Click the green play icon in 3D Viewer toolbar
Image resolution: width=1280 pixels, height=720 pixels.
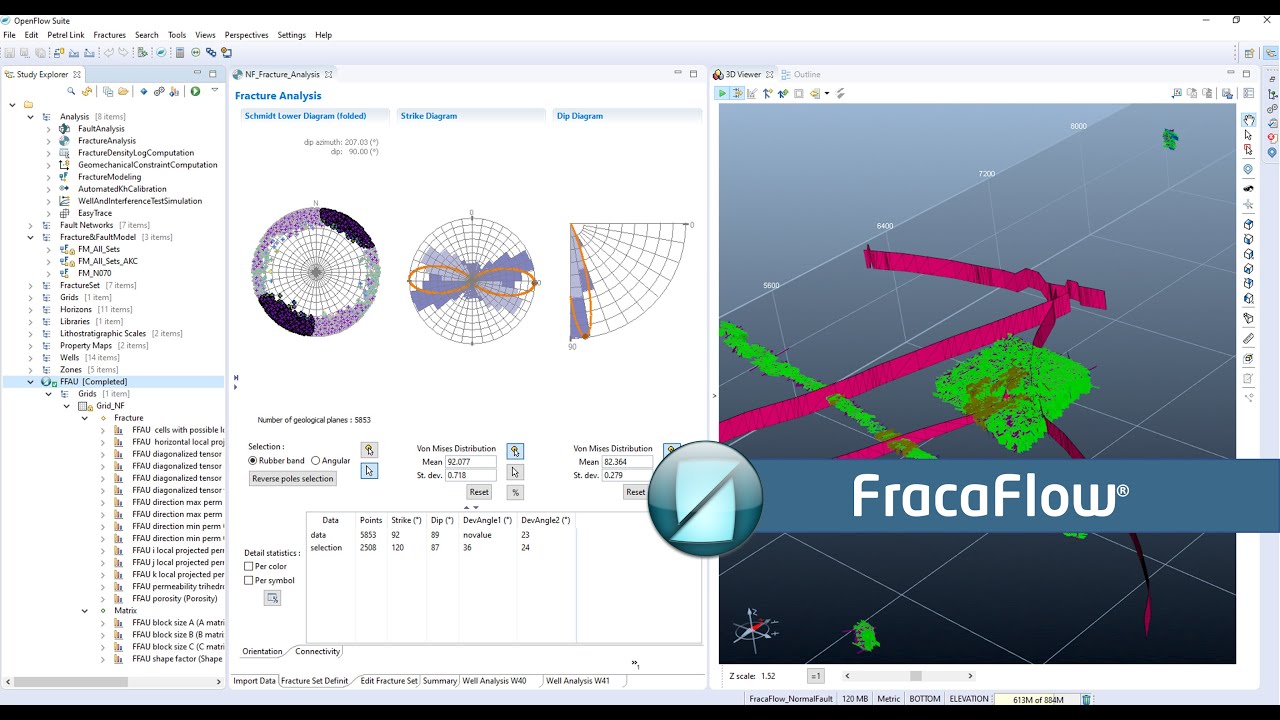[722, 93]
